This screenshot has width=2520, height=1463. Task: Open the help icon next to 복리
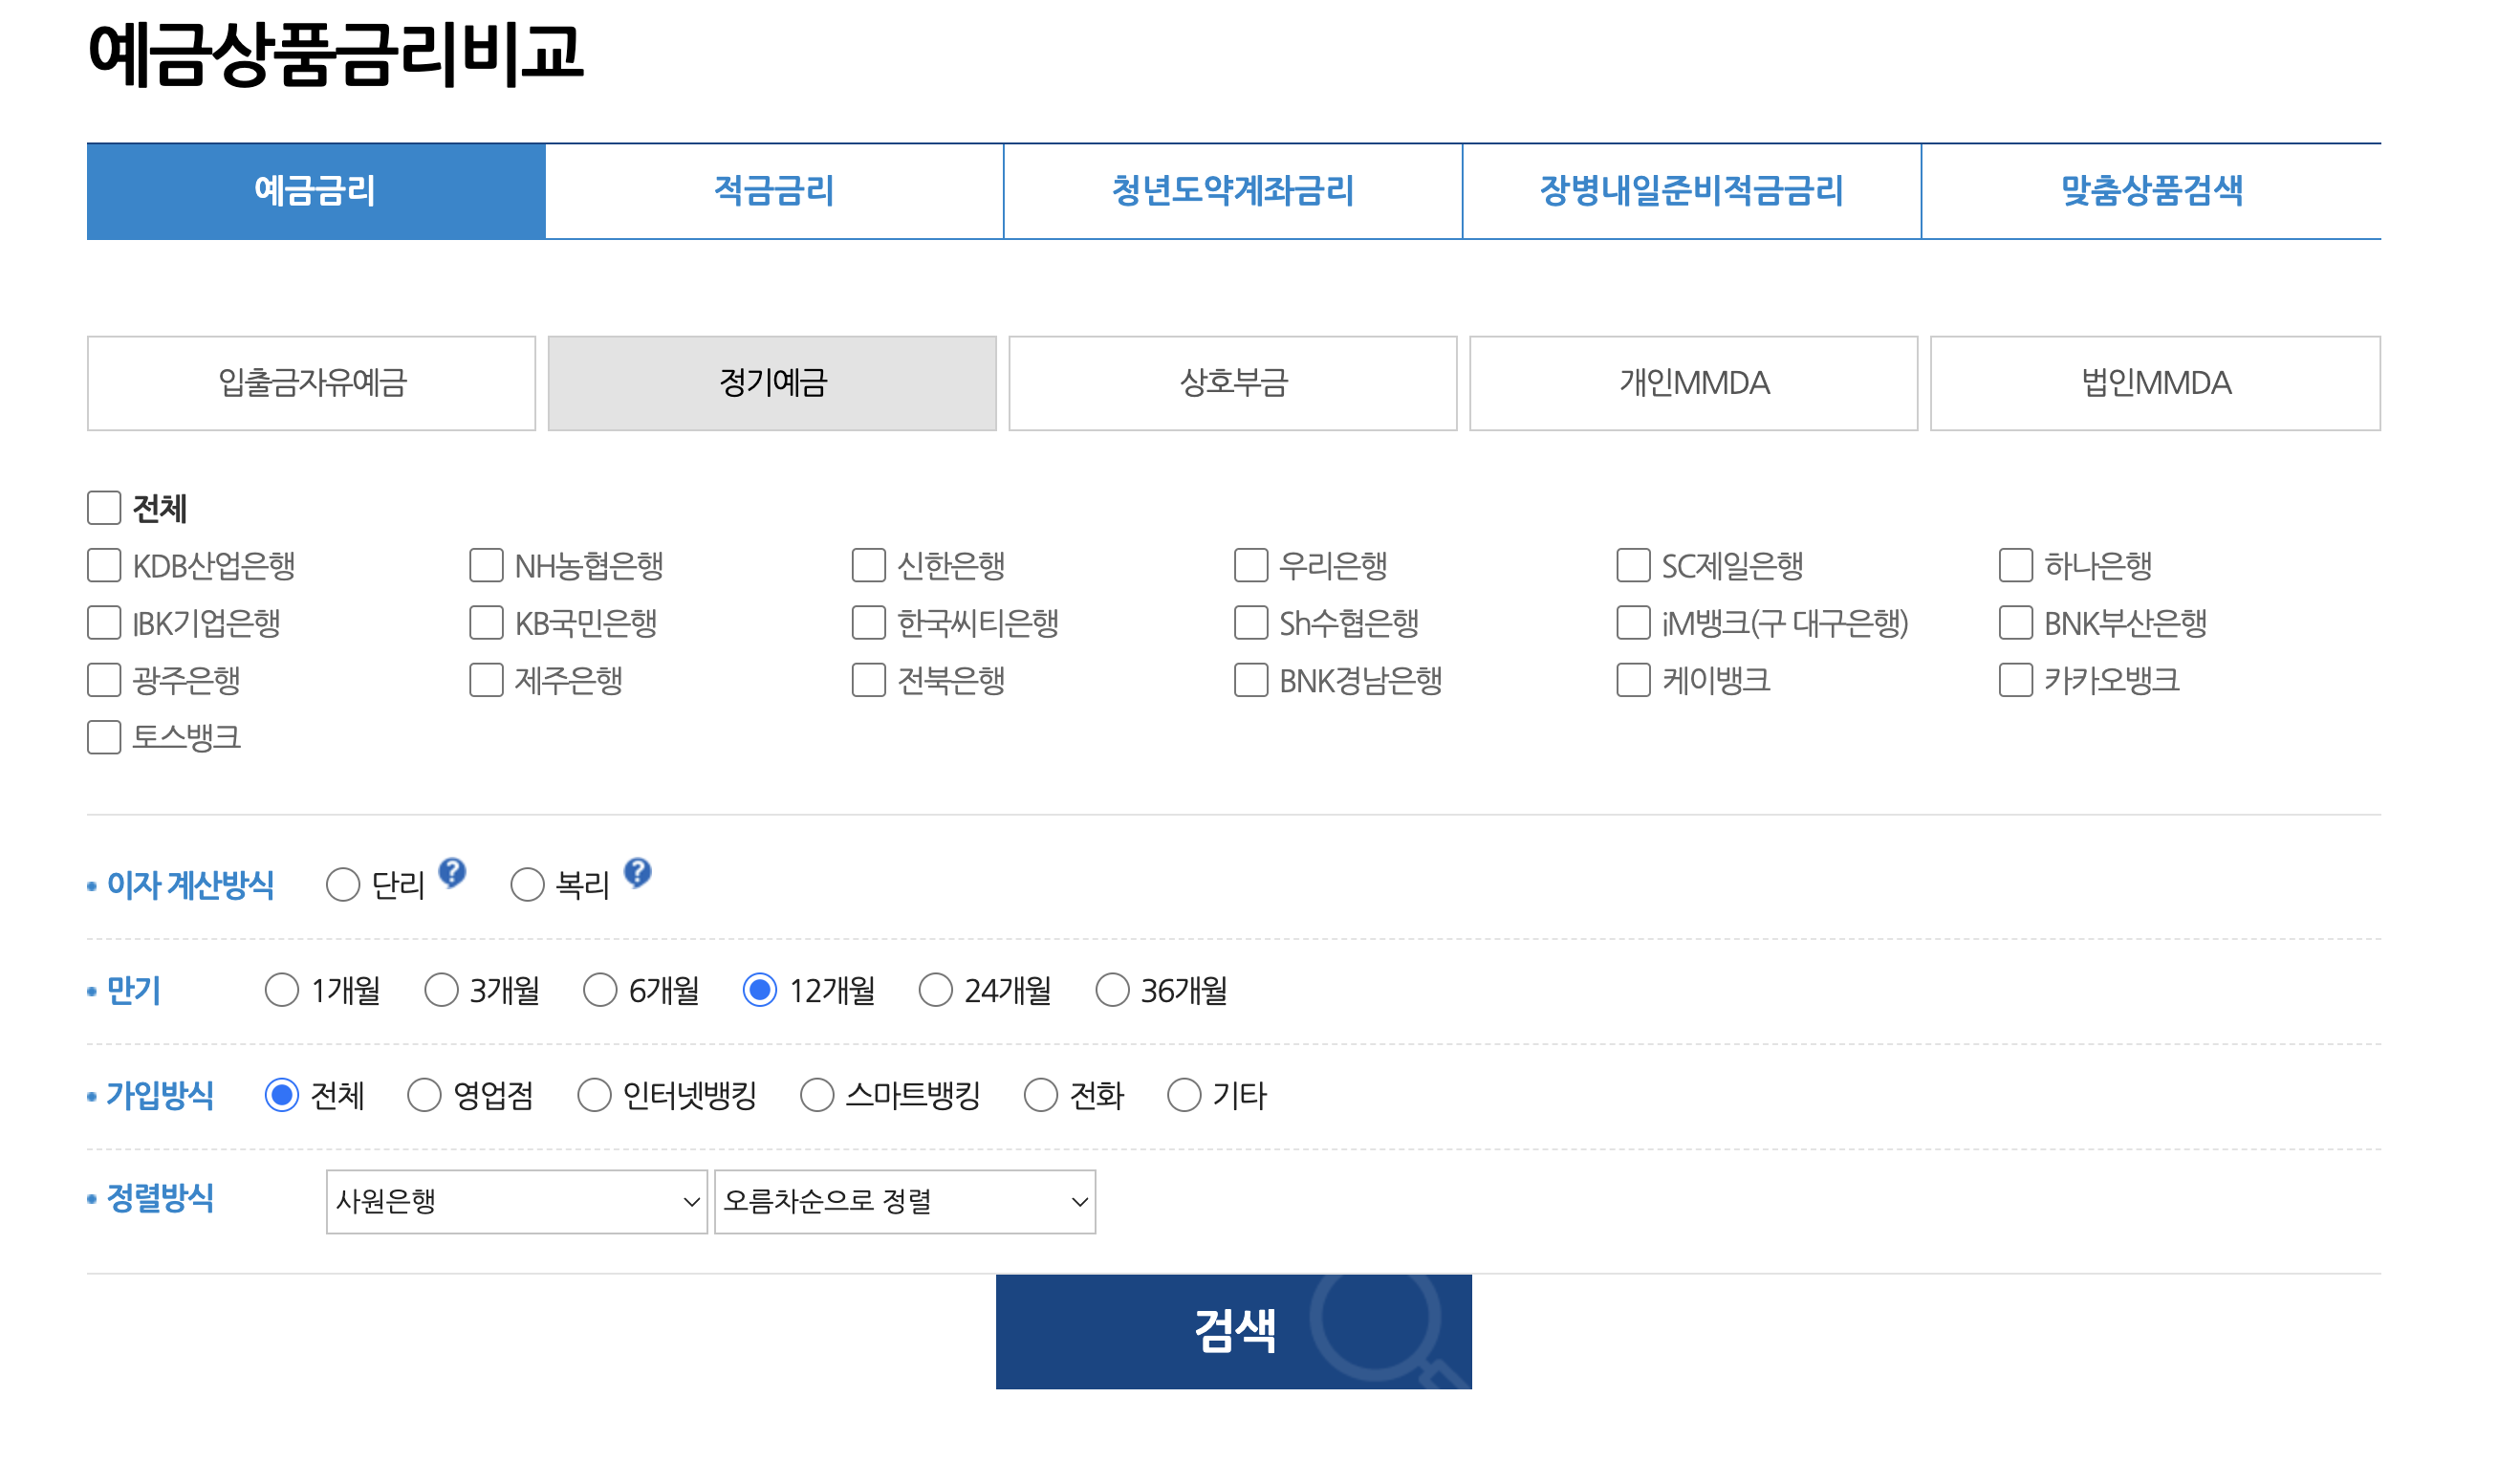[x=638, y=873]
